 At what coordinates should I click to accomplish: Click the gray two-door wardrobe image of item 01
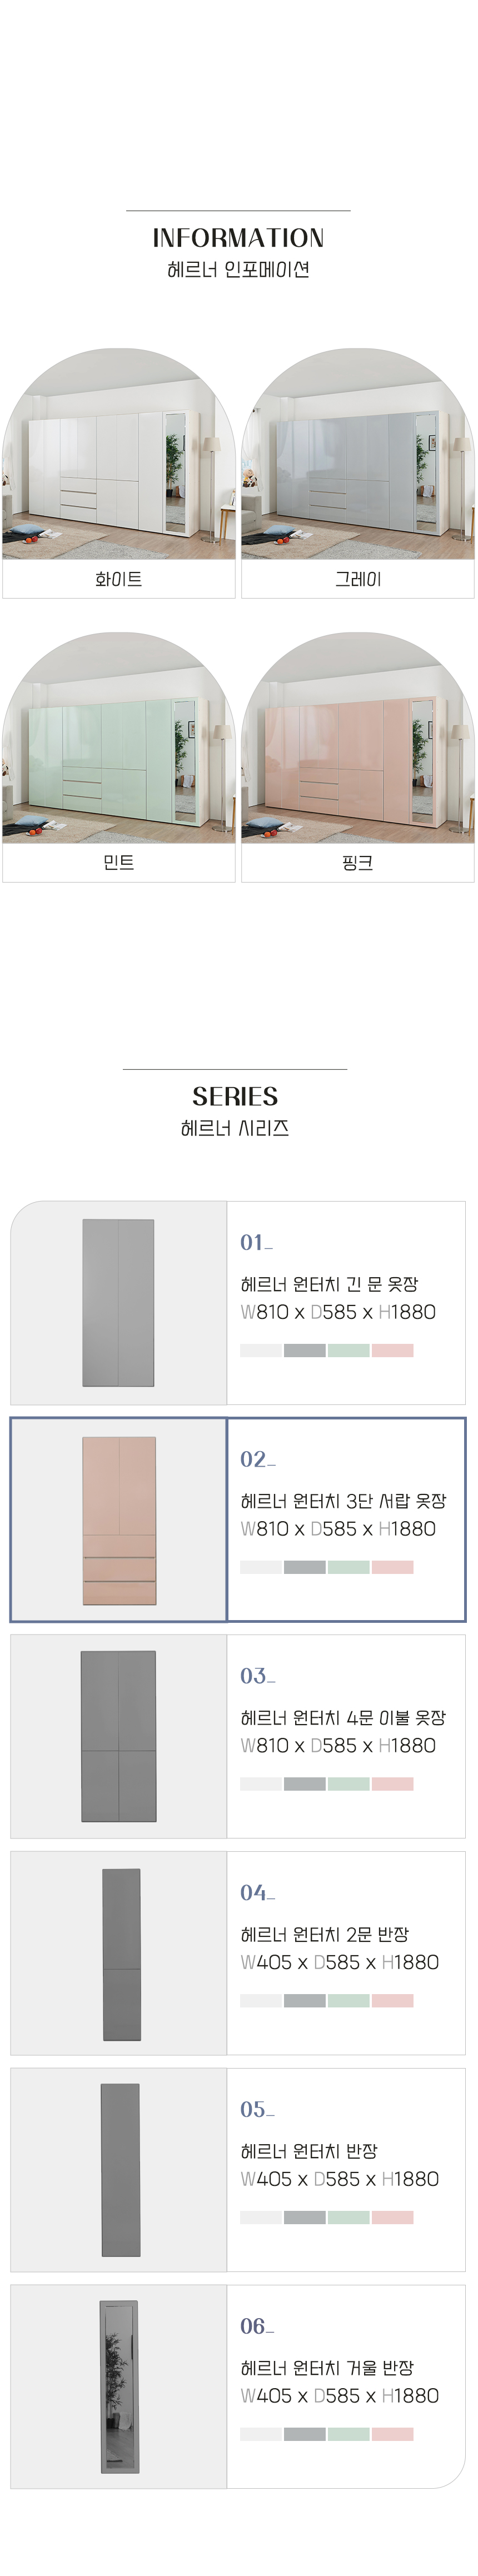tap(118, 1302)
